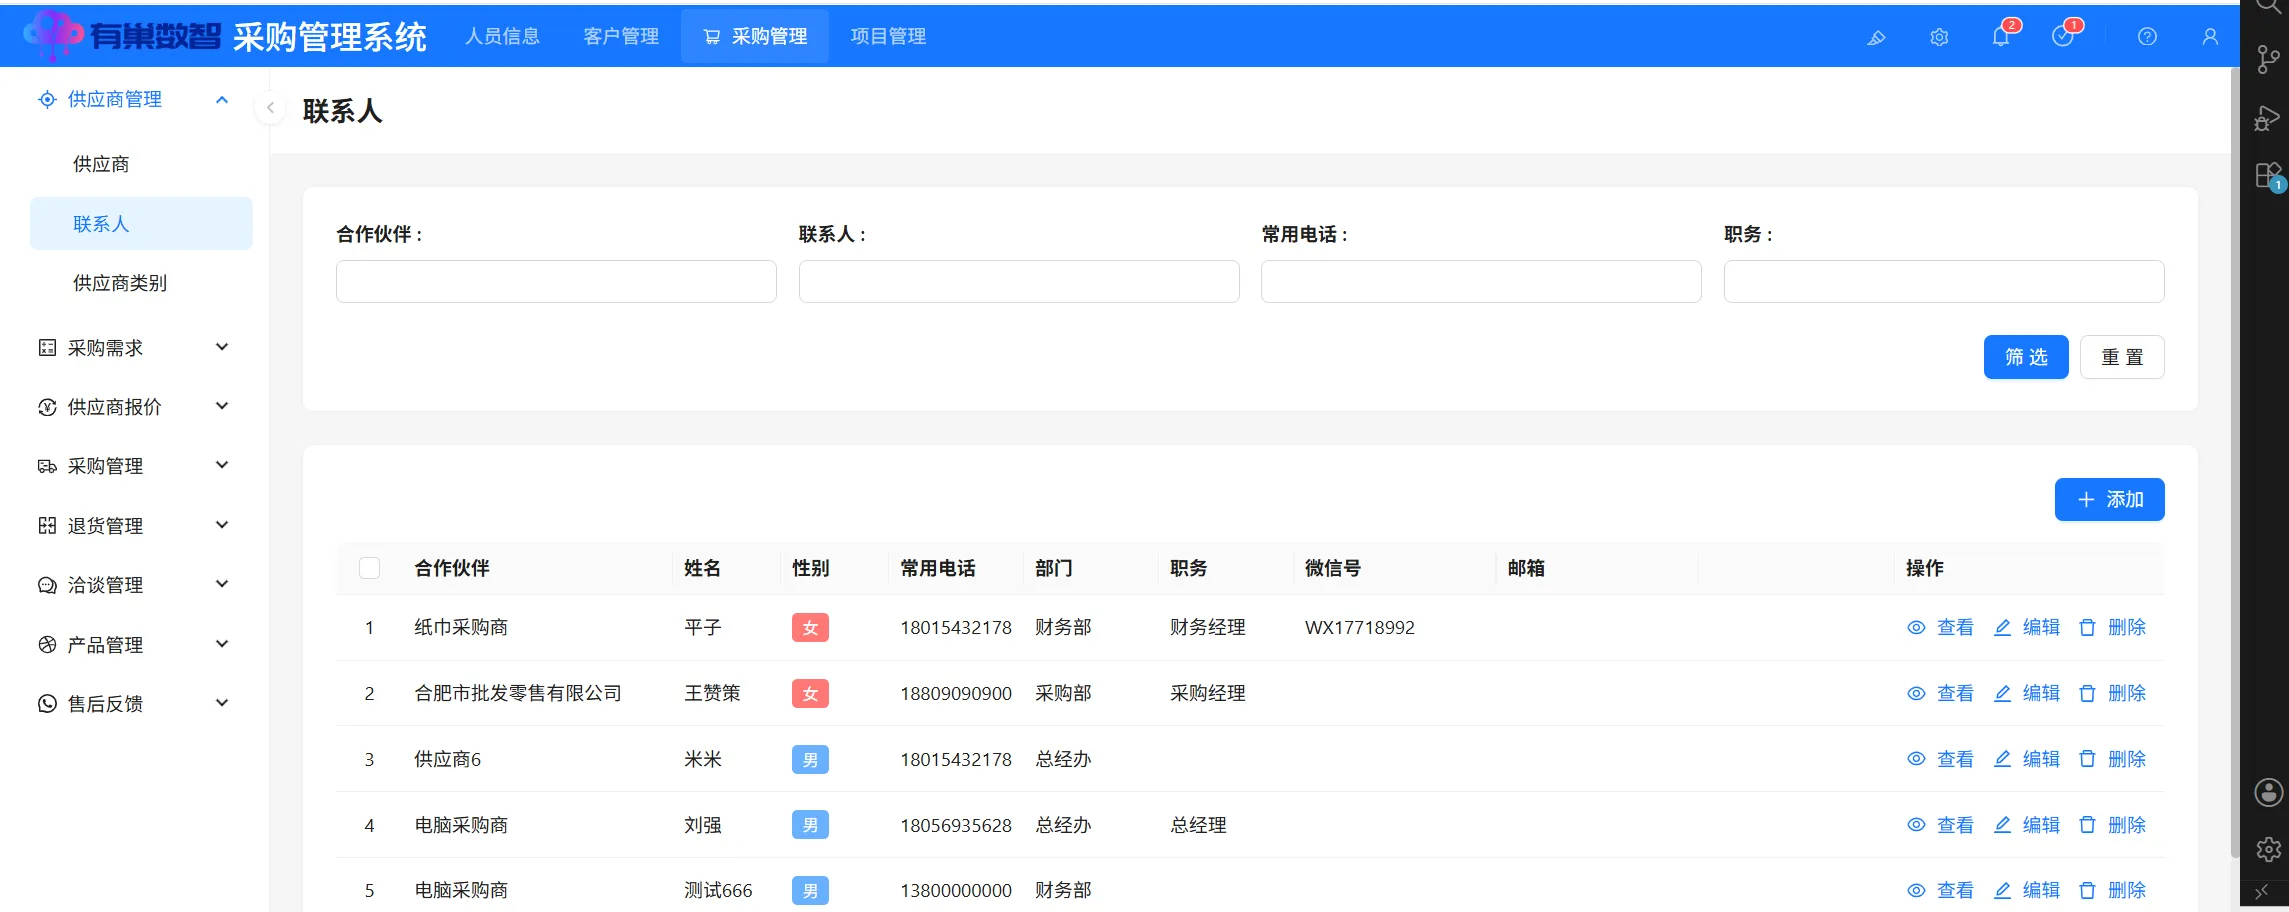Expand the 产品管理 chevron
The image size is (2289, 912).
tap(222, 644)
